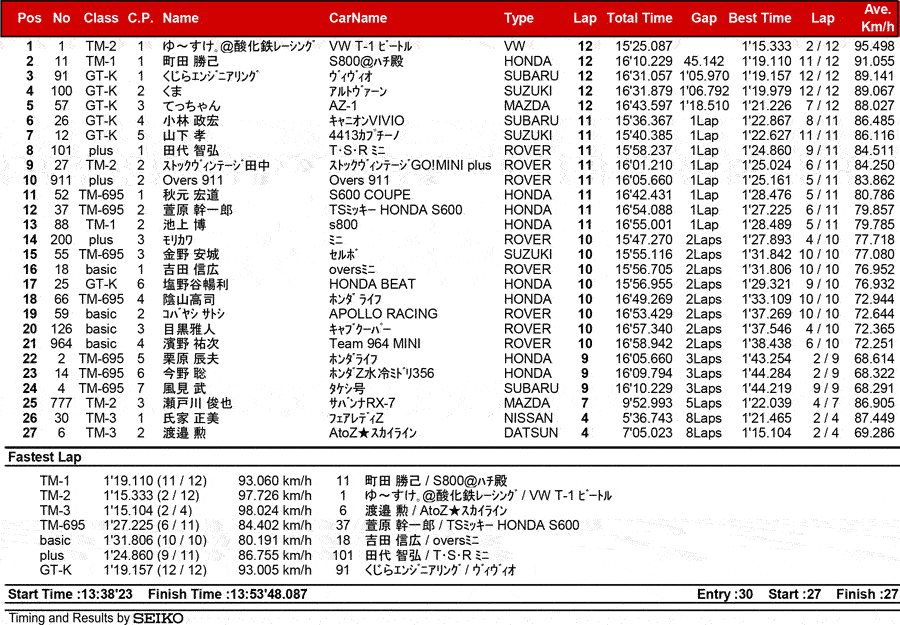900x625 pixels.
Task: Click the 'Fastest Lap' section heading
Action: point(45,457)
